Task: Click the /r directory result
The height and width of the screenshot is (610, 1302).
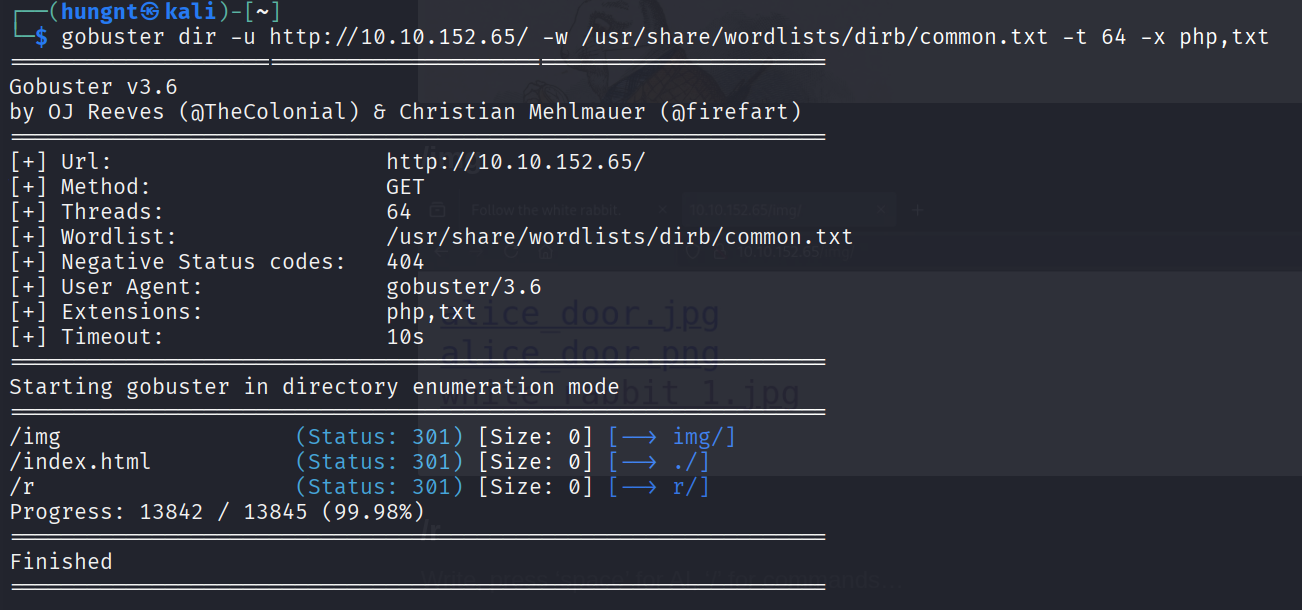Action: pyautogui.click(x=22, y=487)
